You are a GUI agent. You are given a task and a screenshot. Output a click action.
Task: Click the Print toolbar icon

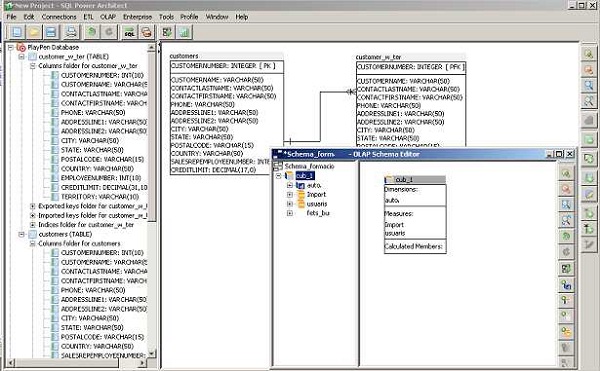(x=71, y=32)
